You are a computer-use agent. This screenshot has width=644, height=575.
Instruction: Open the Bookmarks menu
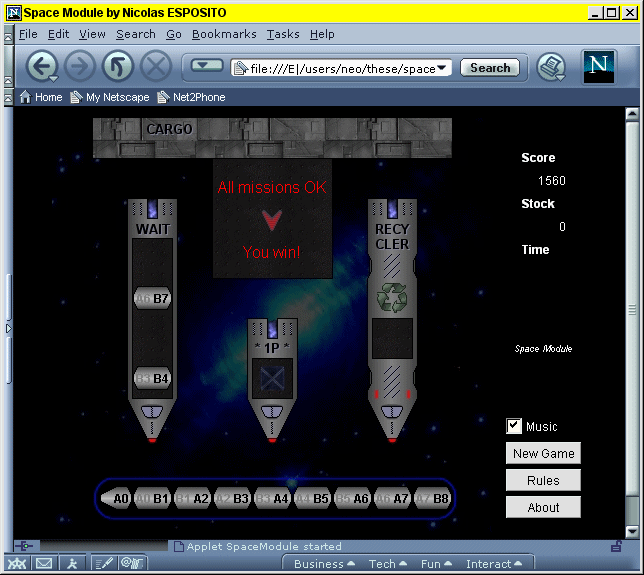(224, 34)
